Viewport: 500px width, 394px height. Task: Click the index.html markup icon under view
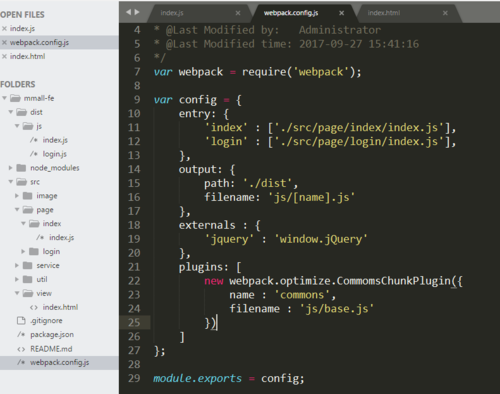click(x=34, y=307)
